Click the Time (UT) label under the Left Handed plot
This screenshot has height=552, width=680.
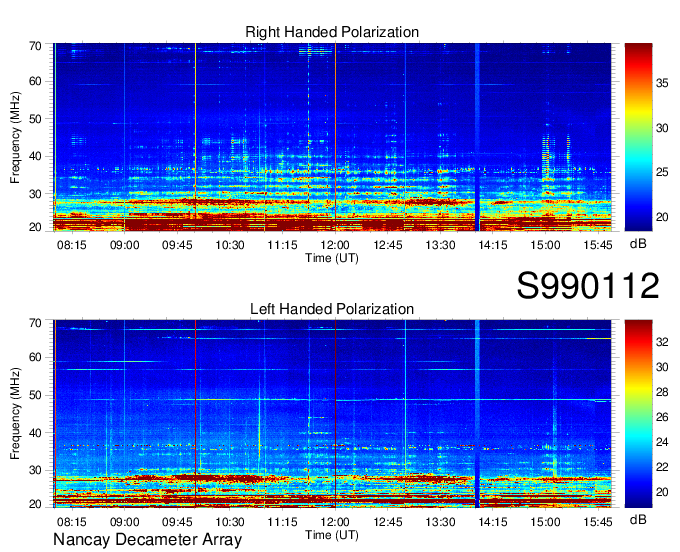pyautogui.click(x=332, y=535)
